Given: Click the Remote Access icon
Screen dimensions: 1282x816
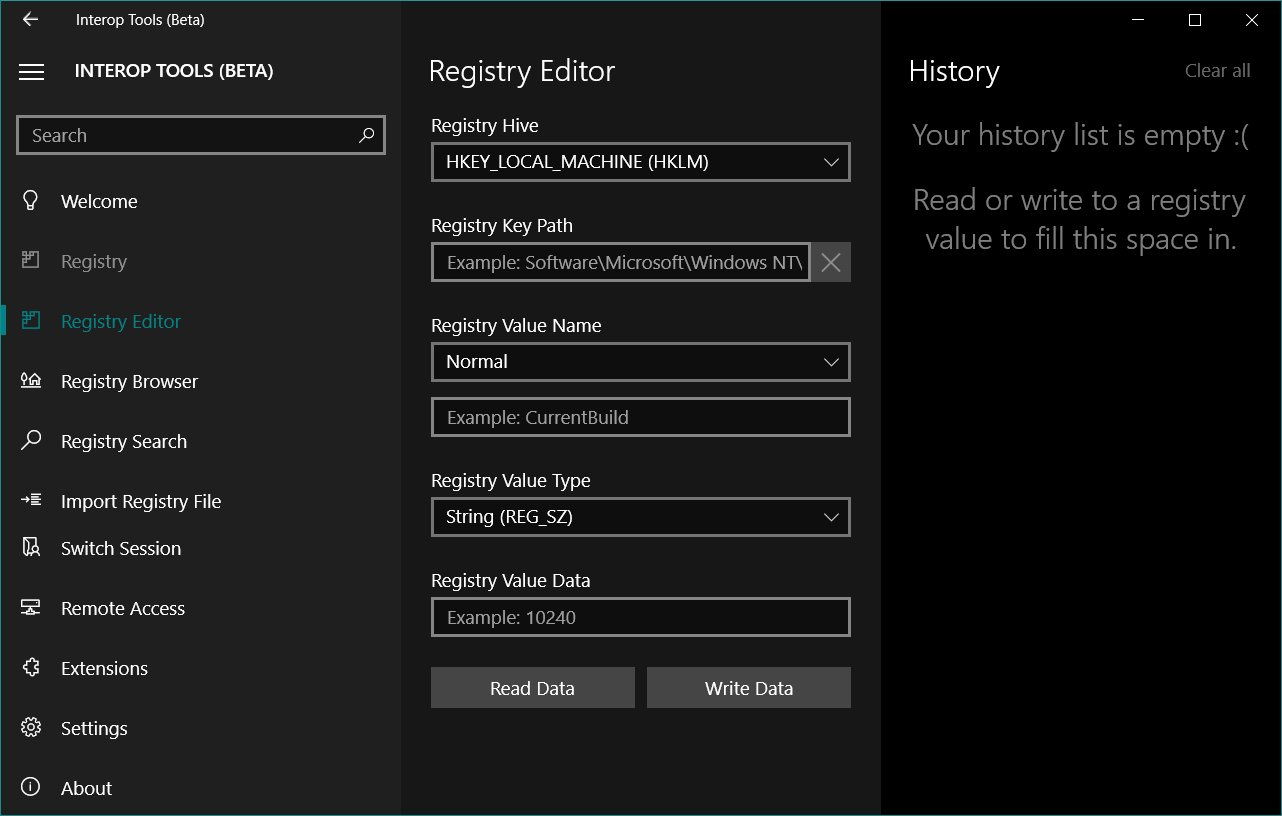Looking at the screenshot, I should (x=31, y=608).
